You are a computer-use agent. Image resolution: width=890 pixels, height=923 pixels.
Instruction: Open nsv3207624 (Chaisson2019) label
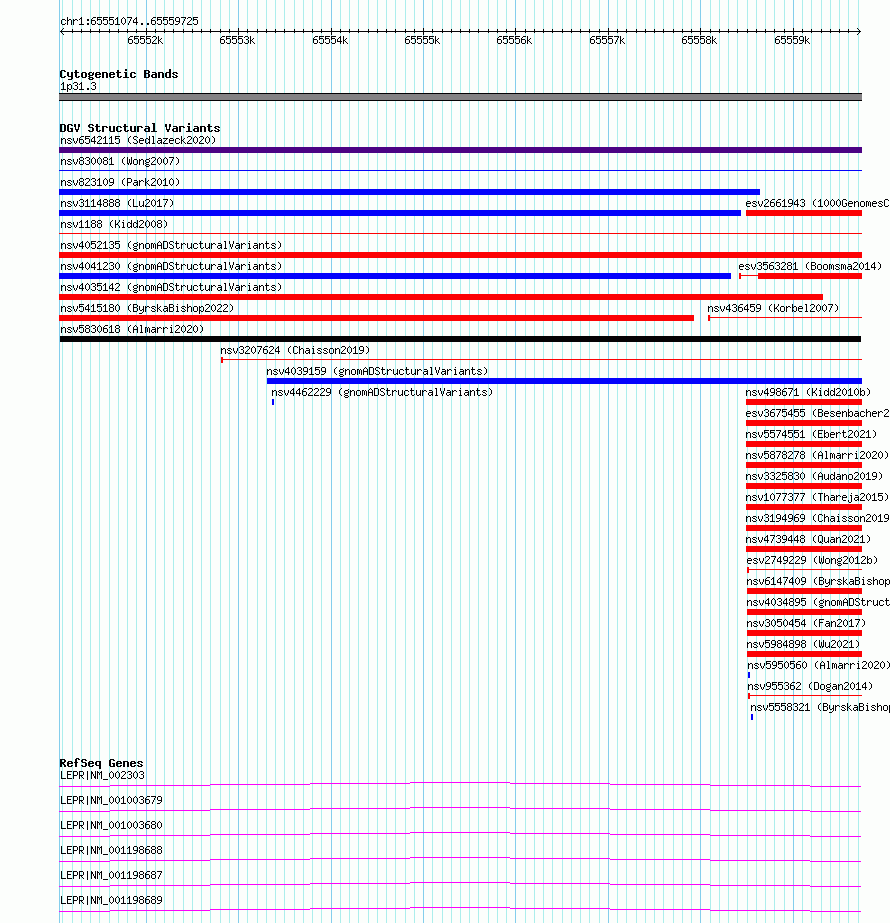coord(295,350)
